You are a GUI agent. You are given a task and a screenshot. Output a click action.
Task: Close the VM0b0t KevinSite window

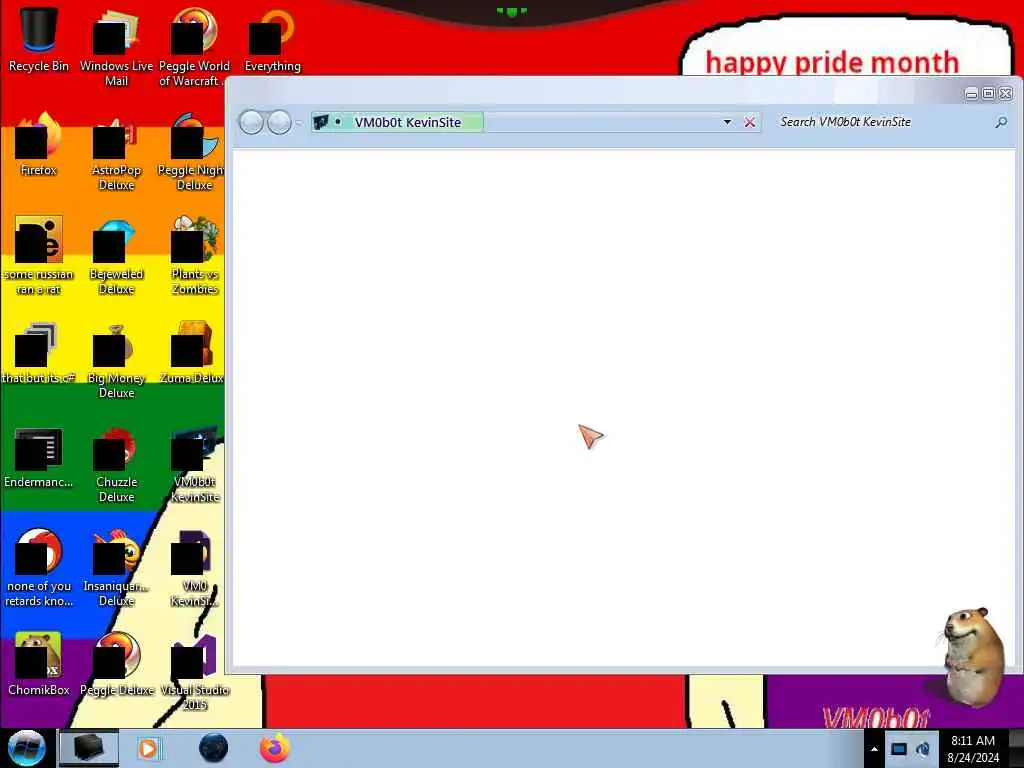click(x=1006, y=94)
